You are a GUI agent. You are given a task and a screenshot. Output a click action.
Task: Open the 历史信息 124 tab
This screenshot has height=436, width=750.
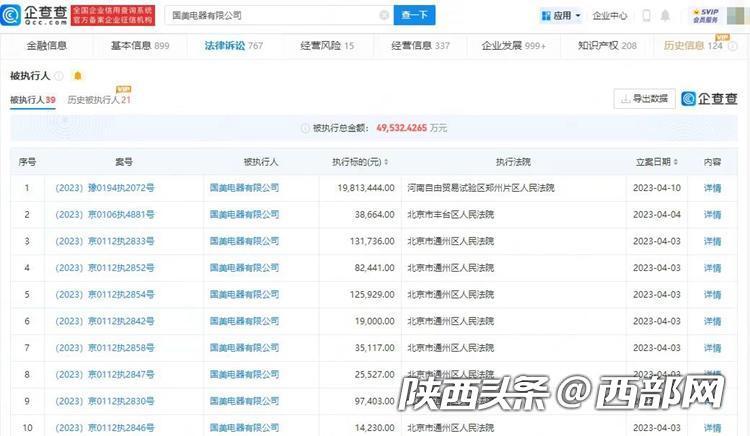click(x=693, y=46)
